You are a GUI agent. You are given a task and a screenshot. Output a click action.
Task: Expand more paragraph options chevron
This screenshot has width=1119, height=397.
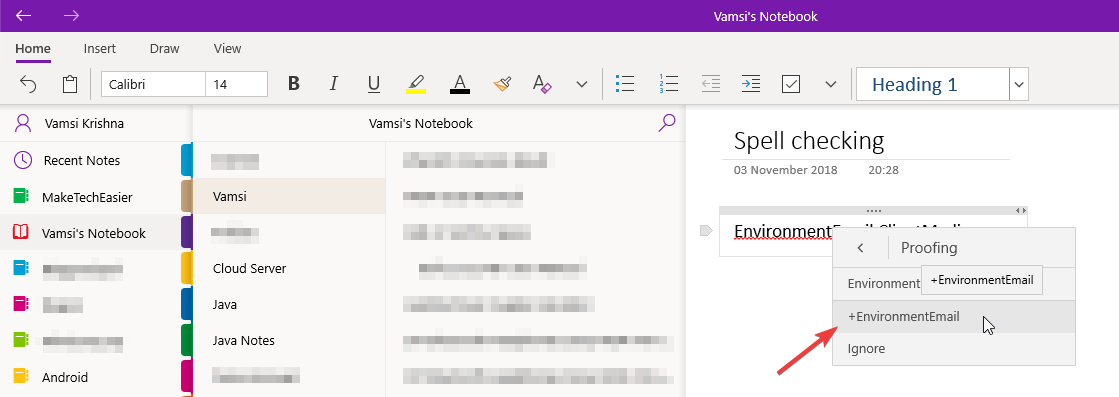[x=830, y=84]
